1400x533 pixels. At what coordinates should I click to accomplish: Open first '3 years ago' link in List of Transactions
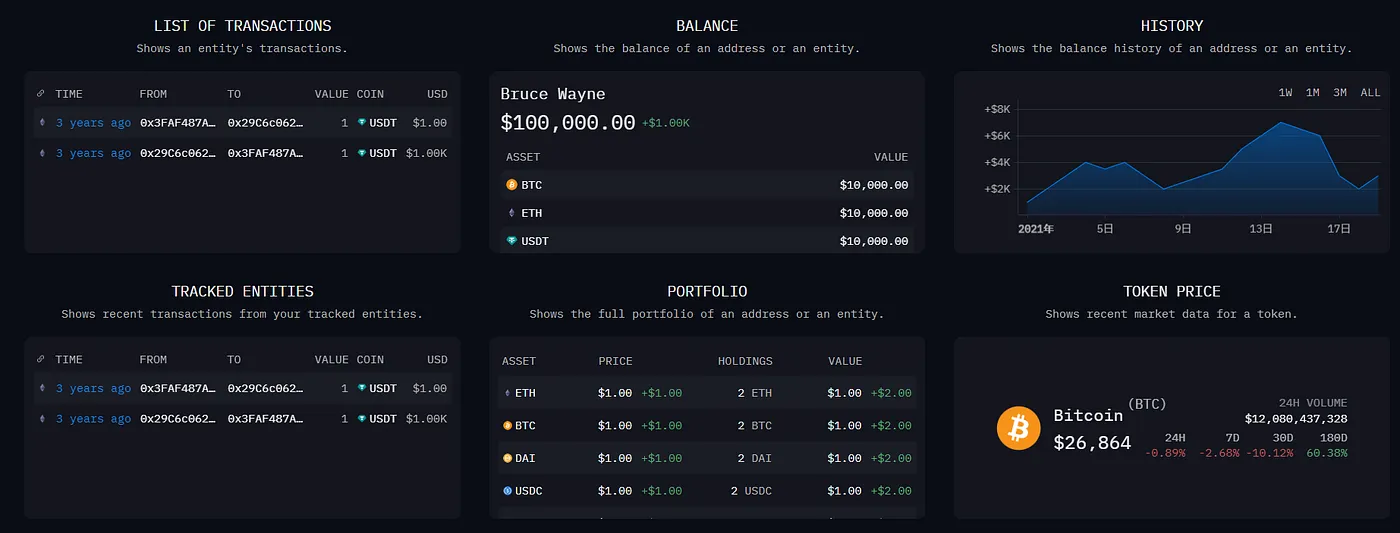pos(93,123)
